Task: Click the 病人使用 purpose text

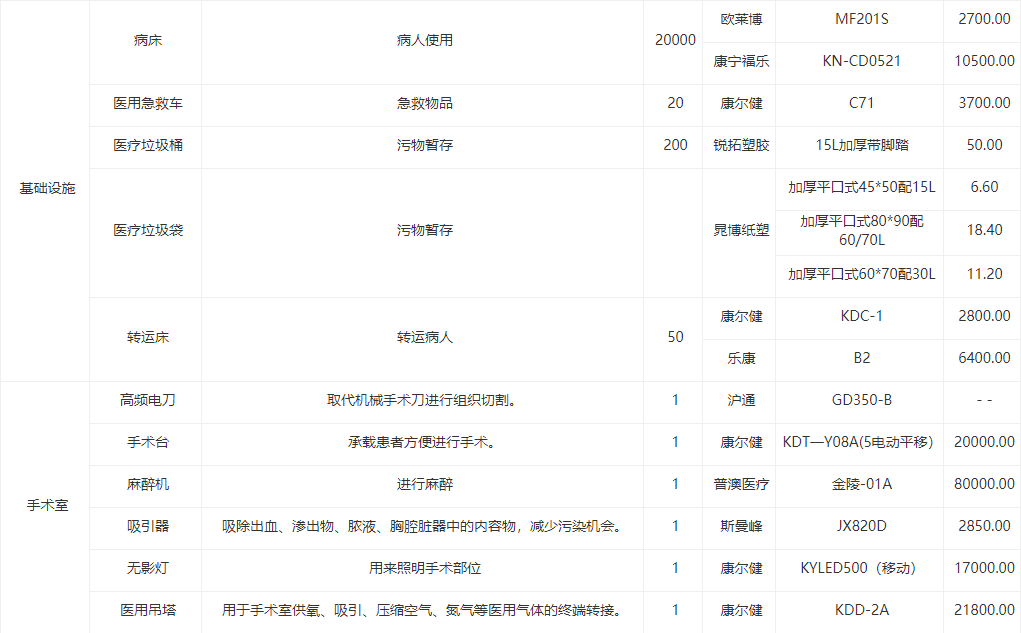Action: [x=425, y=40]
